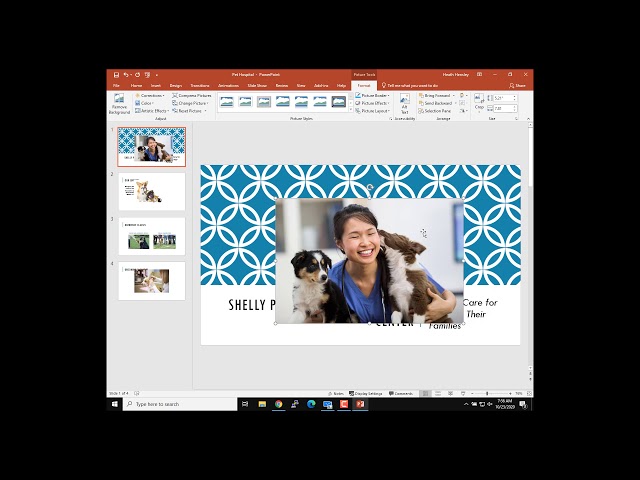Click the Crop tool icon
Viewport: 640px width, 480px height.
(x=479, y=98)
